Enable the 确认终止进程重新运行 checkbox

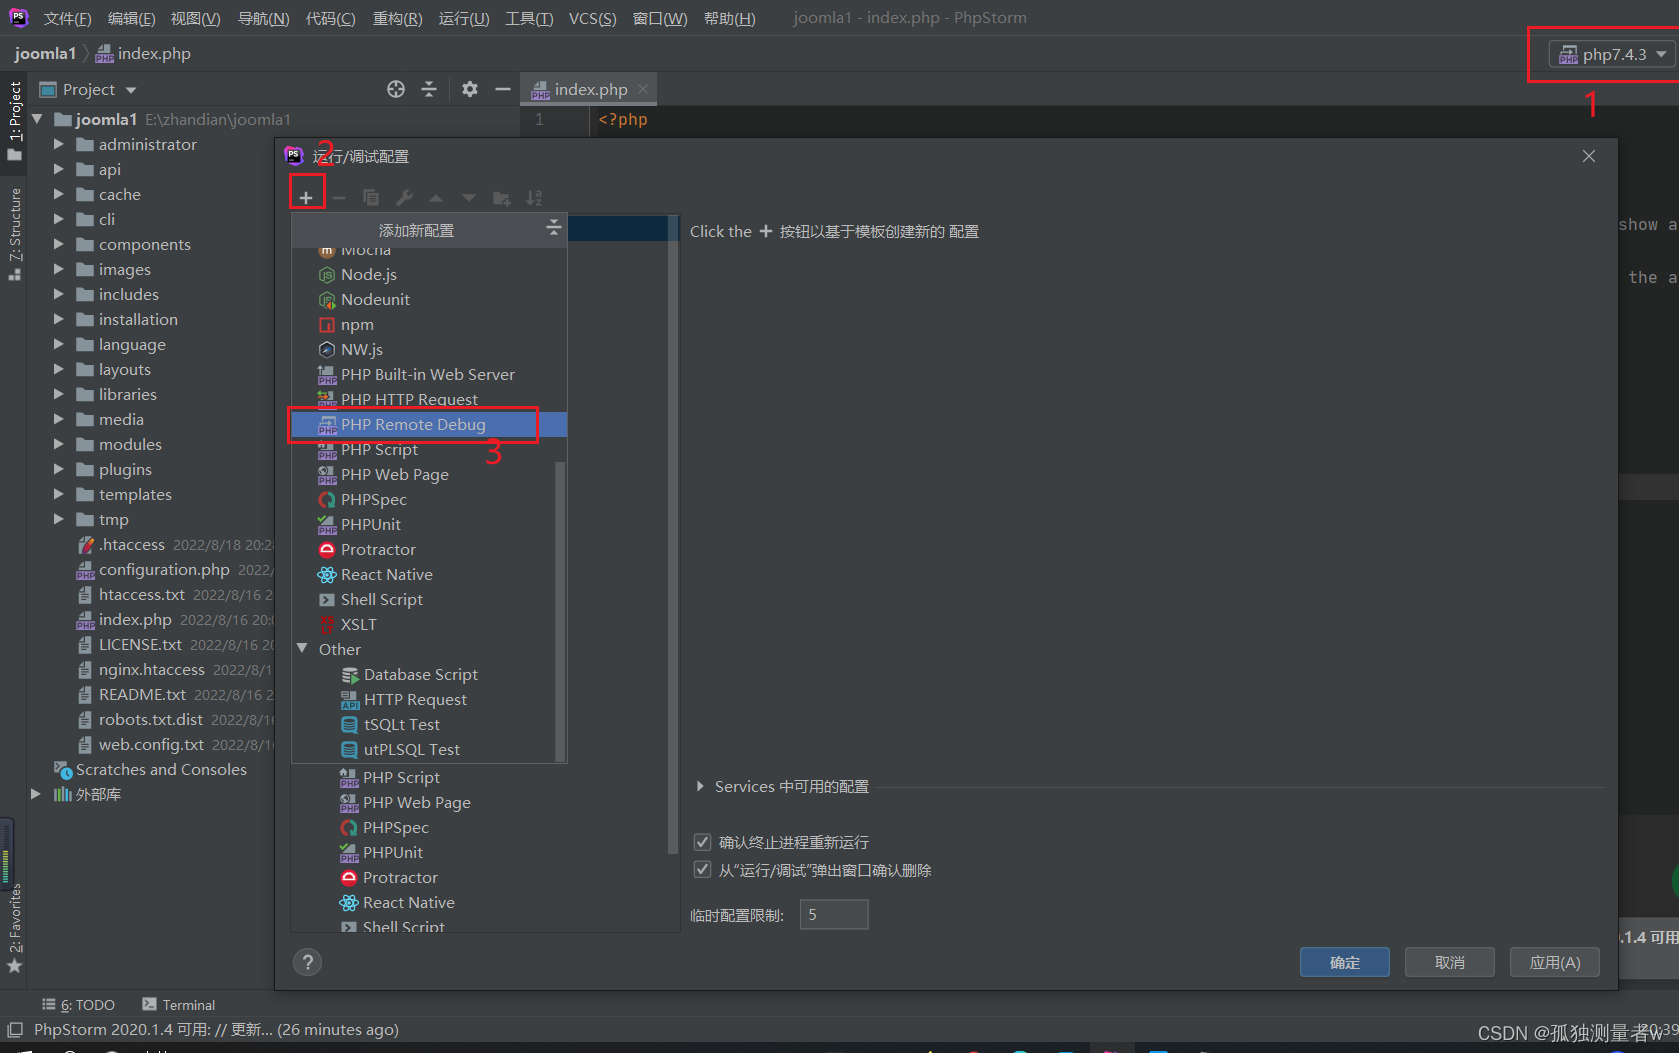pyautogui.click(x=702, y=842)
